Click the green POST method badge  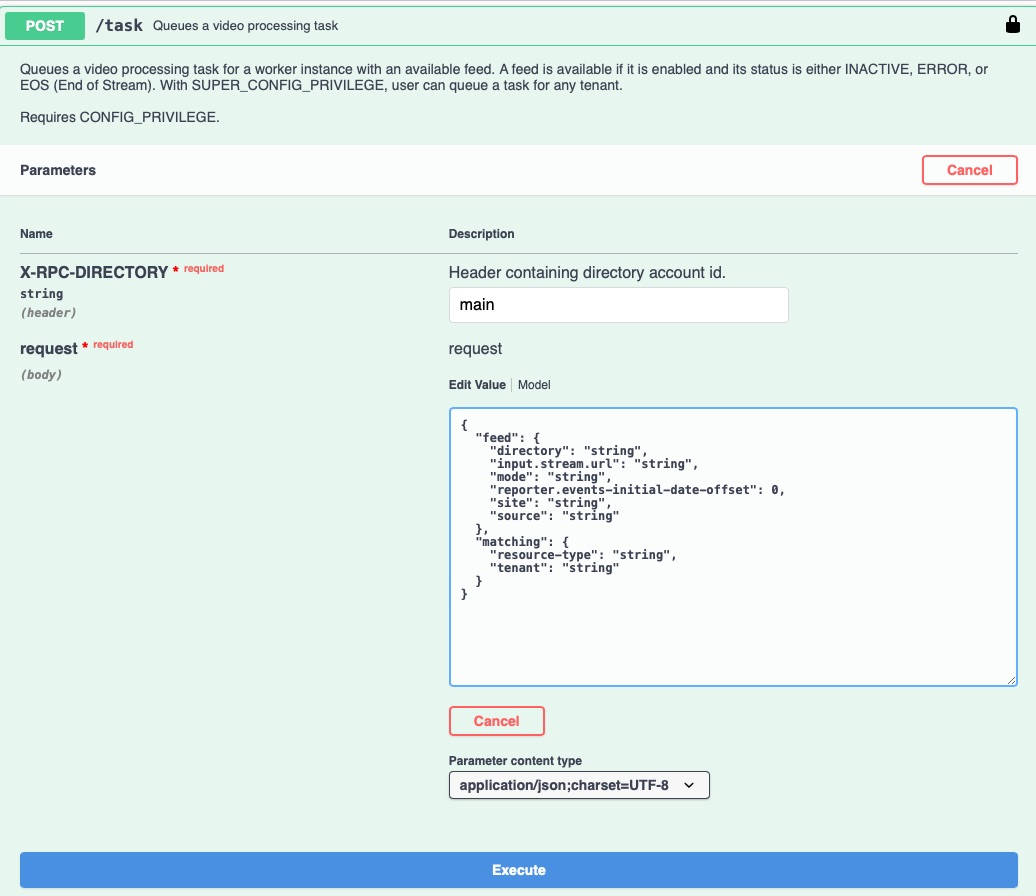[45, 26]
